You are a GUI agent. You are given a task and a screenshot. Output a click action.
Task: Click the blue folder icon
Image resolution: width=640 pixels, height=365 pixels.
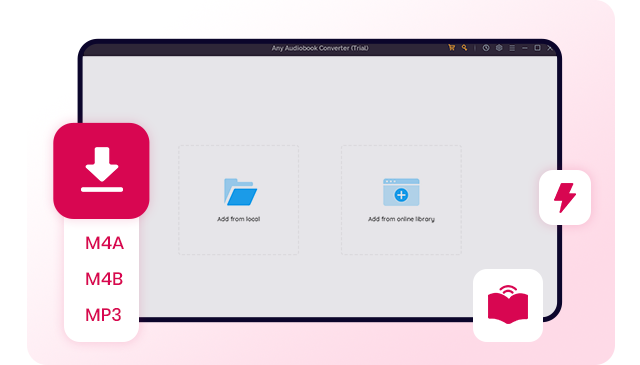(240, 192)
